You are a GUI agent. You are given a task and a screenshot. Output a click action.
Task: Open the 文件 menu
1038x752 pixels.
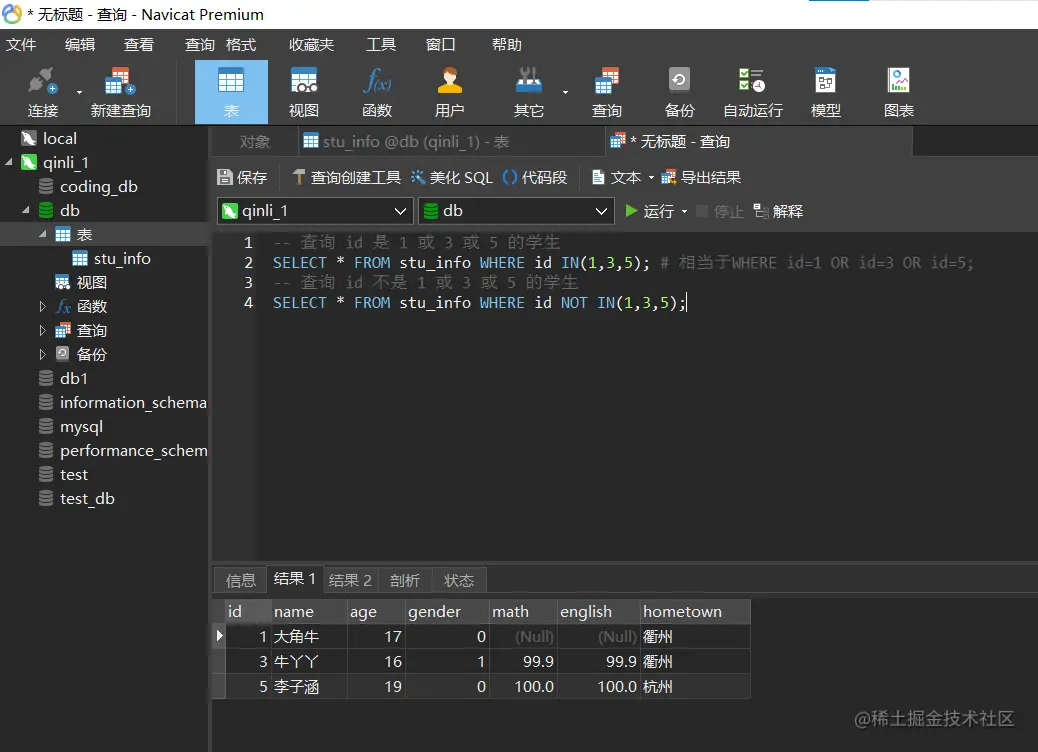pyautogui.click(x=21, y=44)
